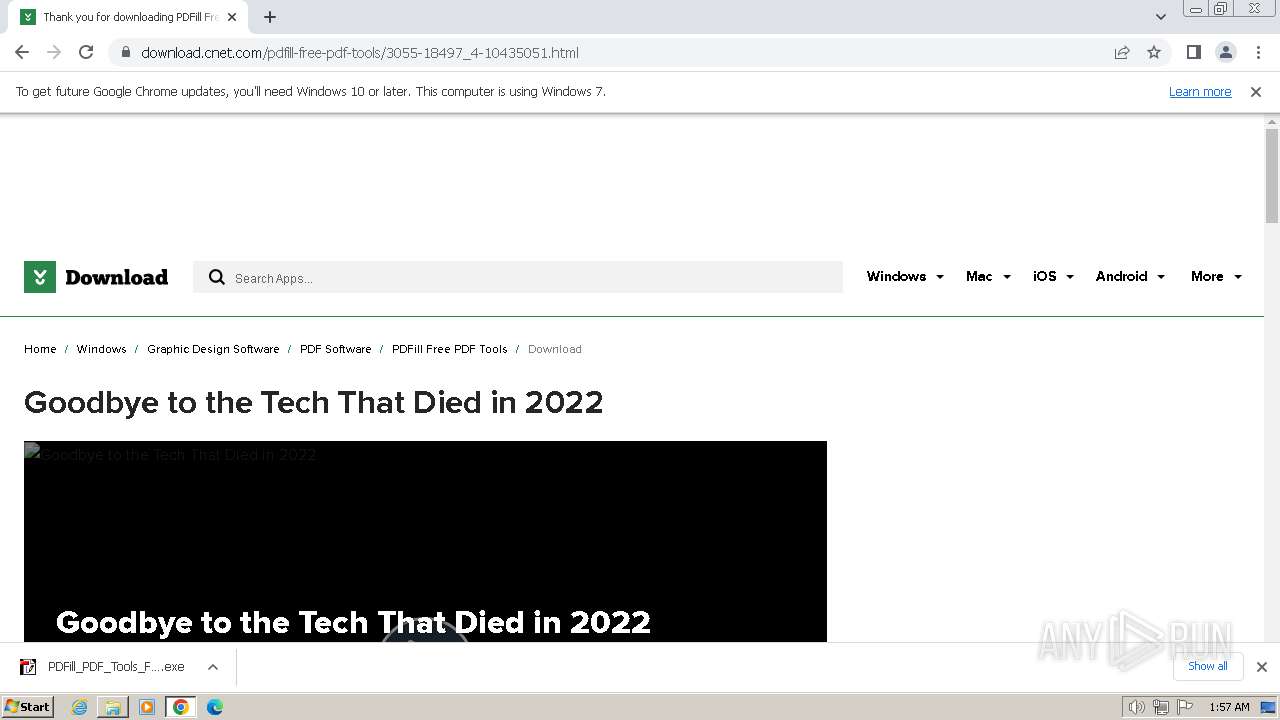
Task: Click the search magnifier icon
Action: (x=217, y=277)
